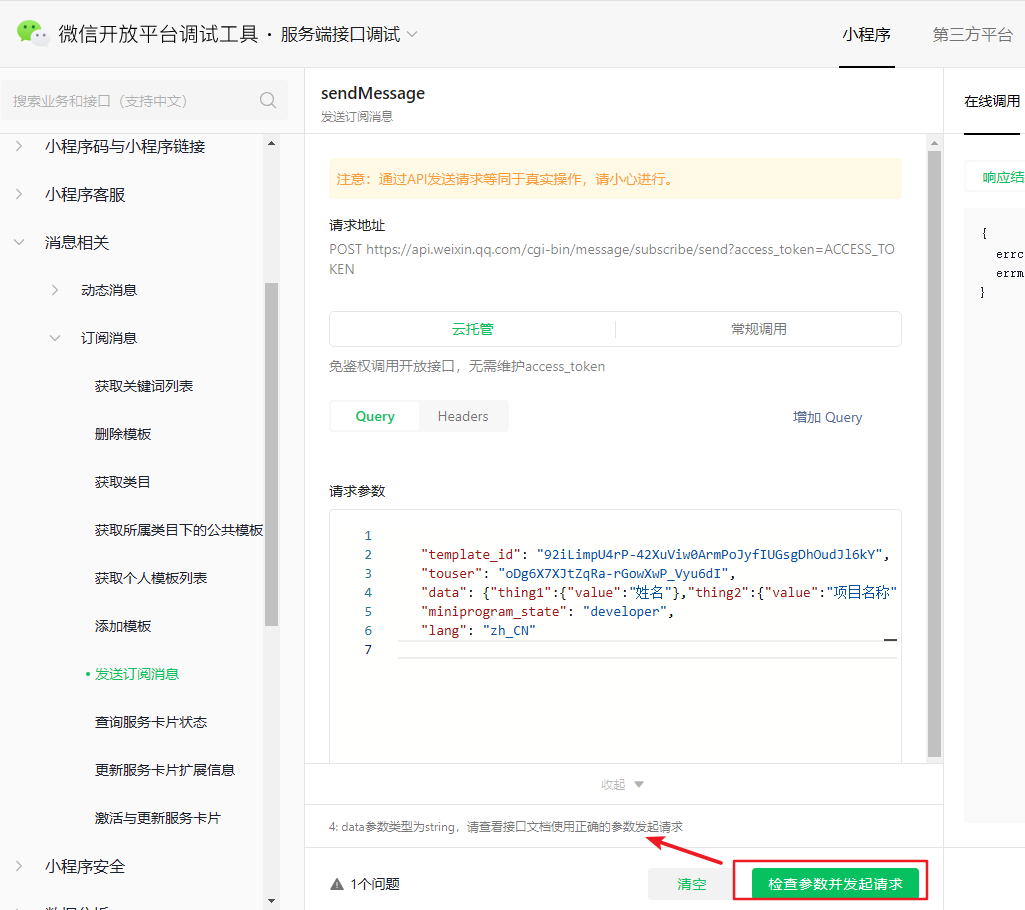The width and height of the screenshot is (1025, 910).
Task: Open 获取个人模板列表 API
Action: [150, 578]
